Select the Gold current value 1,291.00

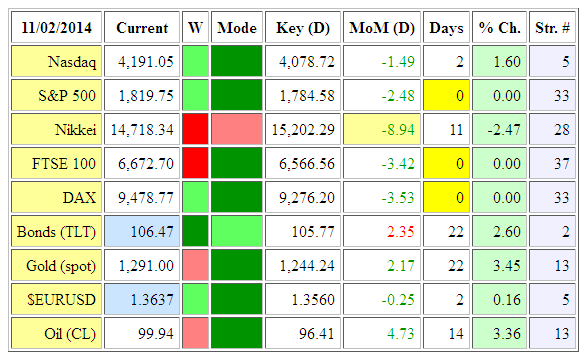click(142, 265)
